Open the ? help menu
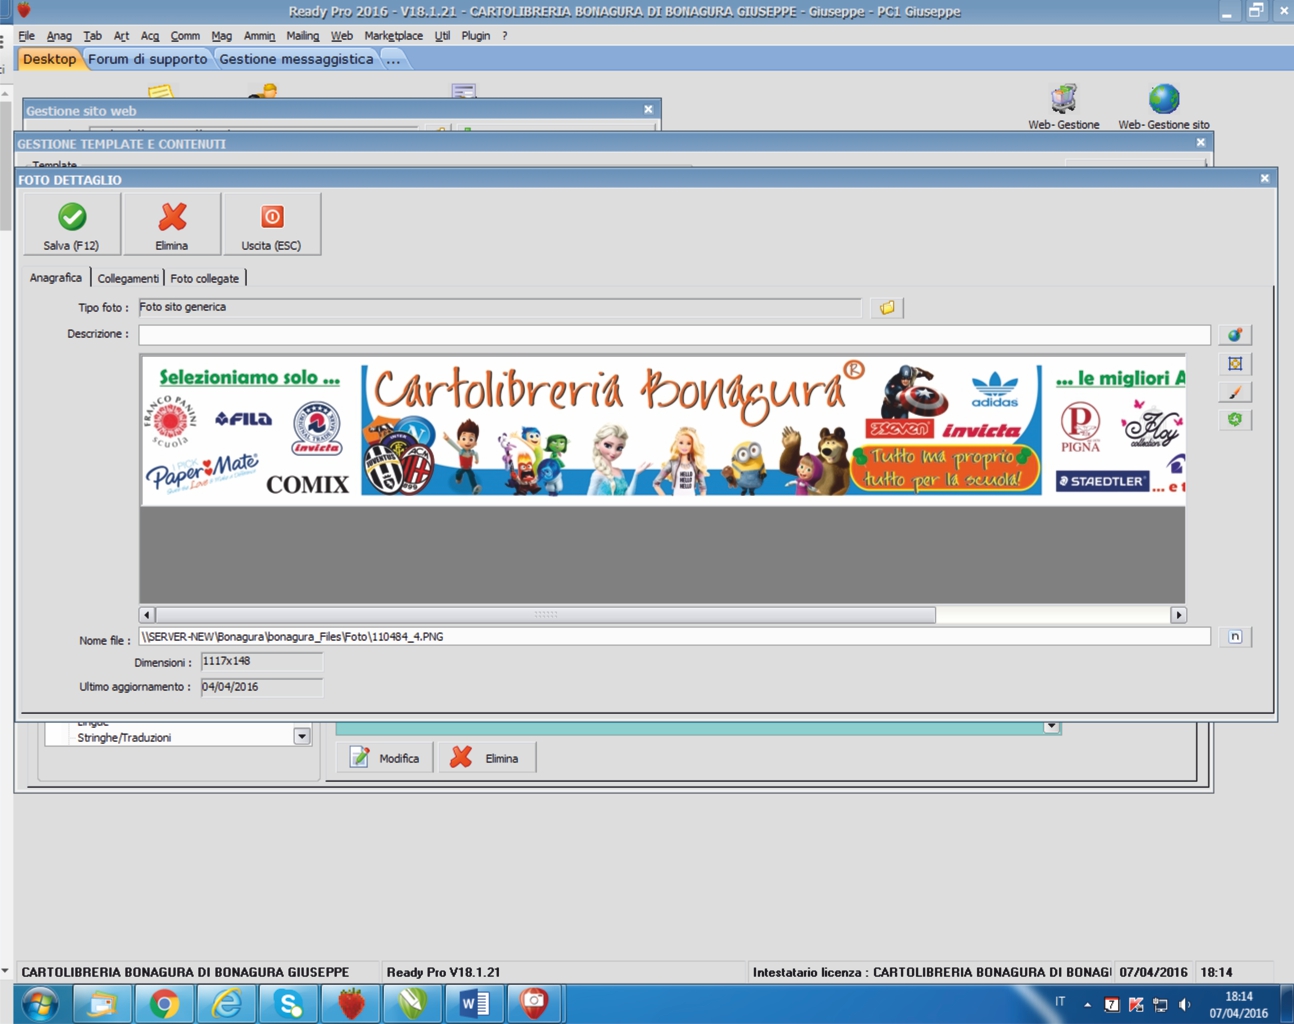Image resolution: width=1294 pixels, height=1024 pixels. click(x=504, y=36)
